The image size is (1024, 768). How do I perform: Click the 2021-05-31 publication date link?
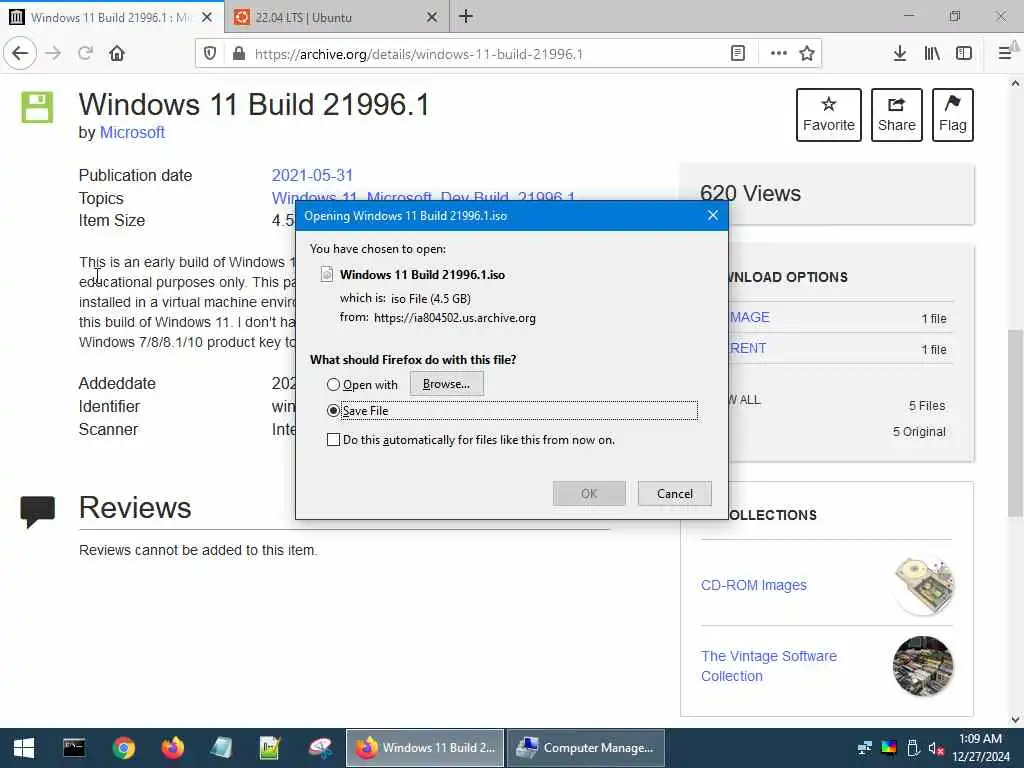click(x=312, y=176)
